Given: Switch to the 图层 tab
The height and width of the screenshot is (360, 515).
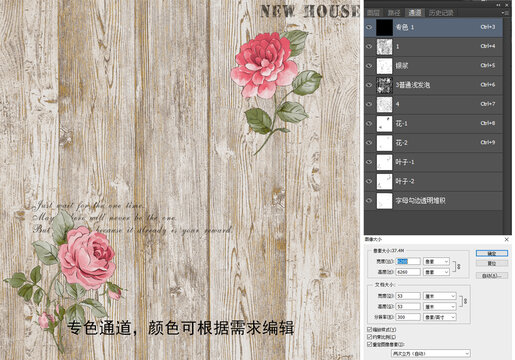Looking at the screenshot, I should coord(373,13).
